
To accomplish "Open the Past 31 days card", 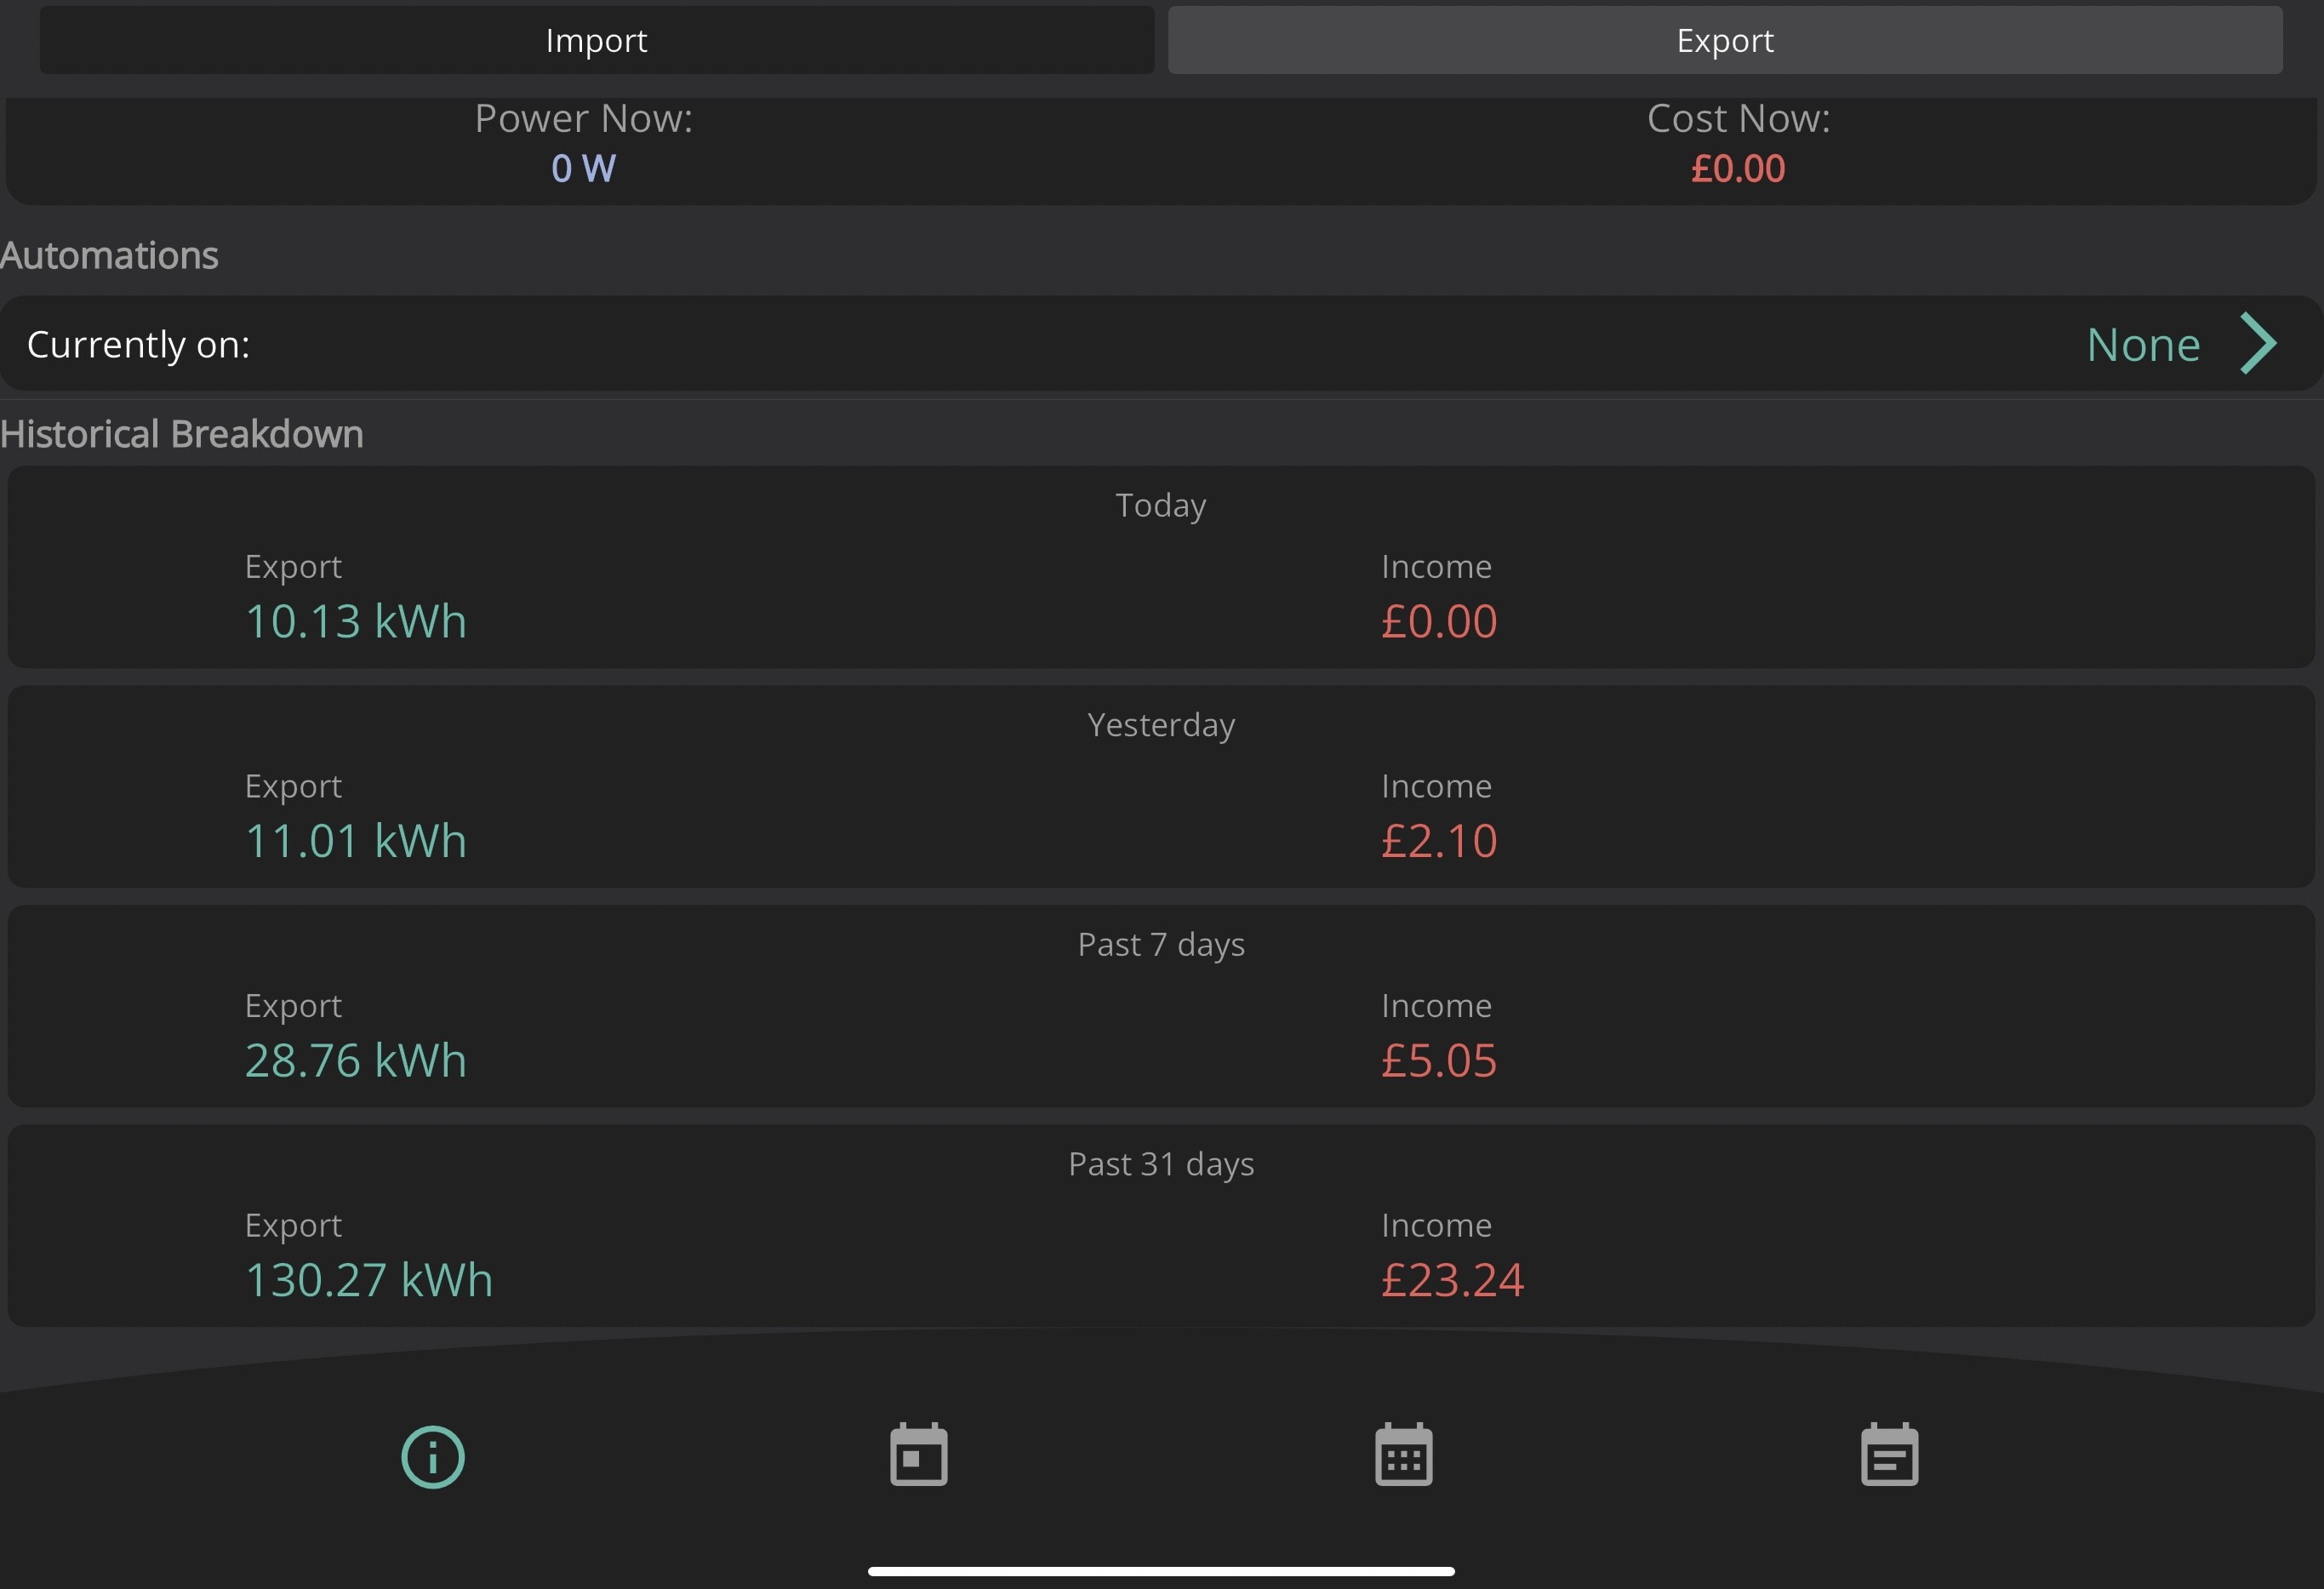I will tap(1162, 1226).
